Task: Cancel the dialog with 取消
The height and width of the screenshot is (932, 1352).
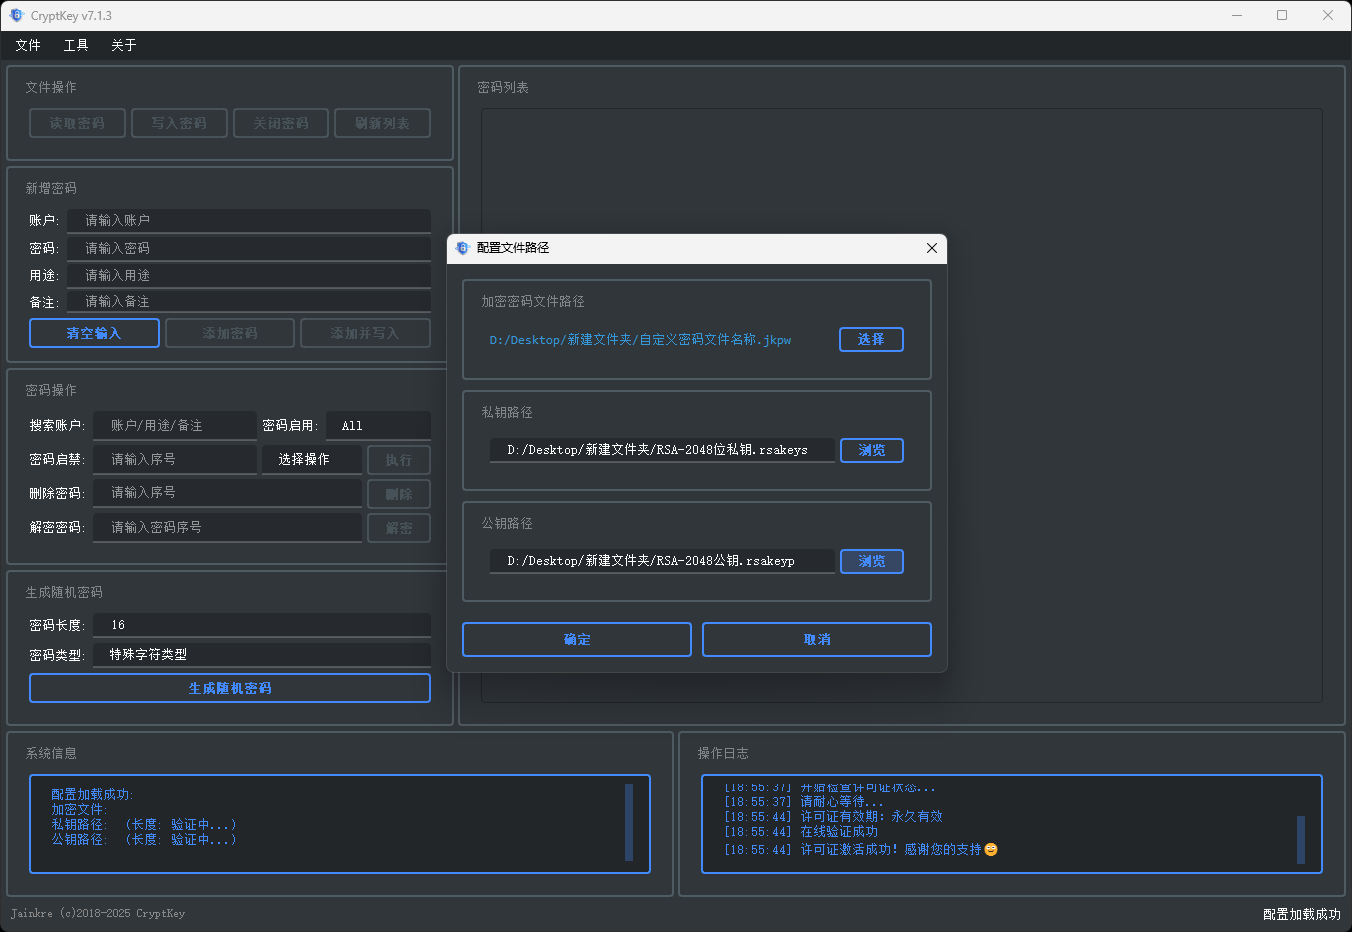Action: pos(817,639)
